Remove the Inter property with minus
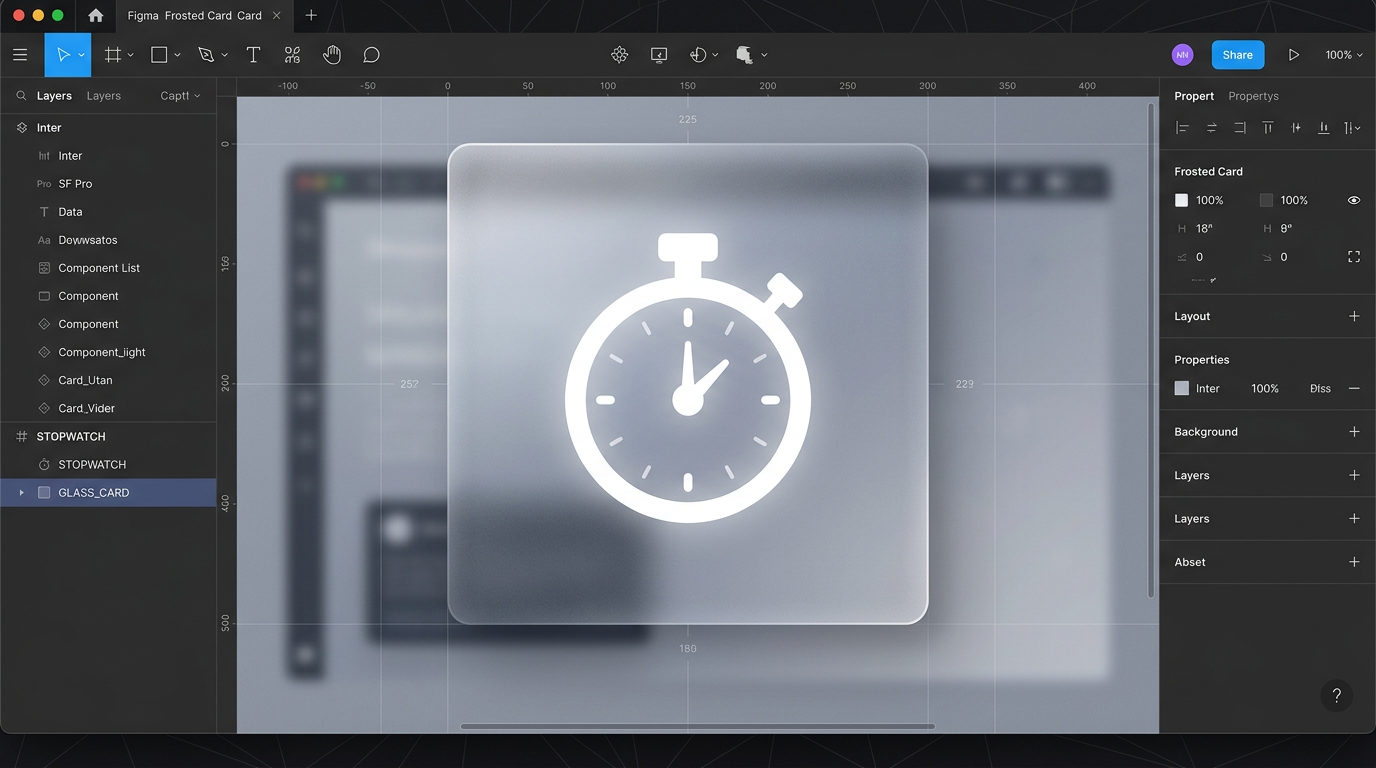 coord(1354,388)
